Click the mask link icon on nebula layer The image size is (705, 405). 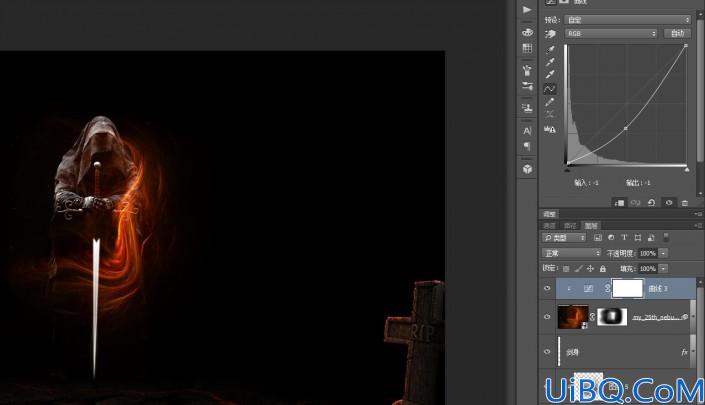click(592, 317)
